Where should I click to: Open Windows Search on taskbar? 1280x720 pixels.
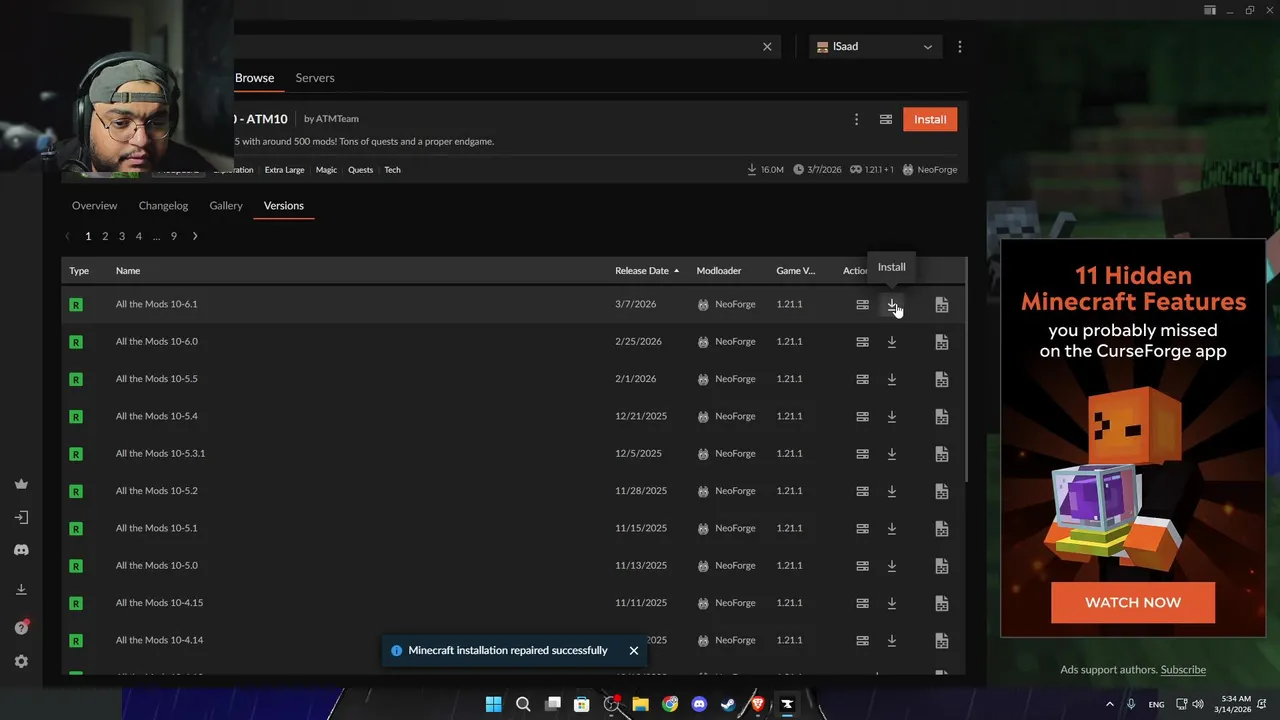point(523,704)
